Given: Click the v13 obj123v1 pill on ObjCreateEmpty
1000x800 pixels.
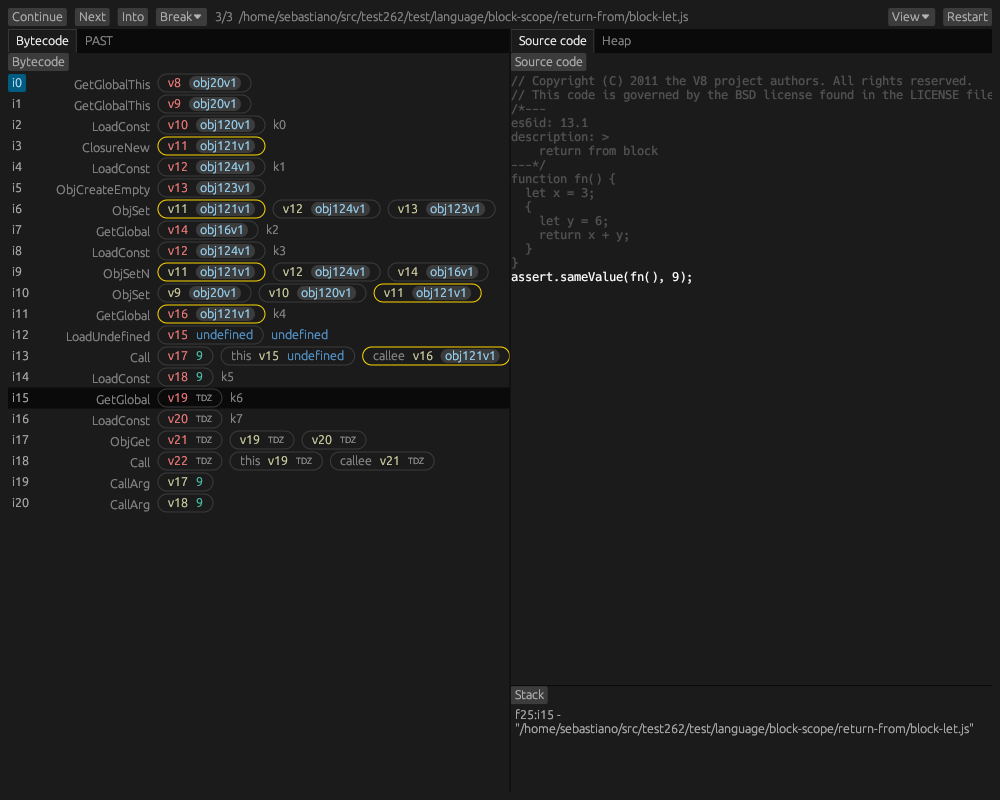Looking at the screenshot, I should pyautogui.click(x=211, y=187).
